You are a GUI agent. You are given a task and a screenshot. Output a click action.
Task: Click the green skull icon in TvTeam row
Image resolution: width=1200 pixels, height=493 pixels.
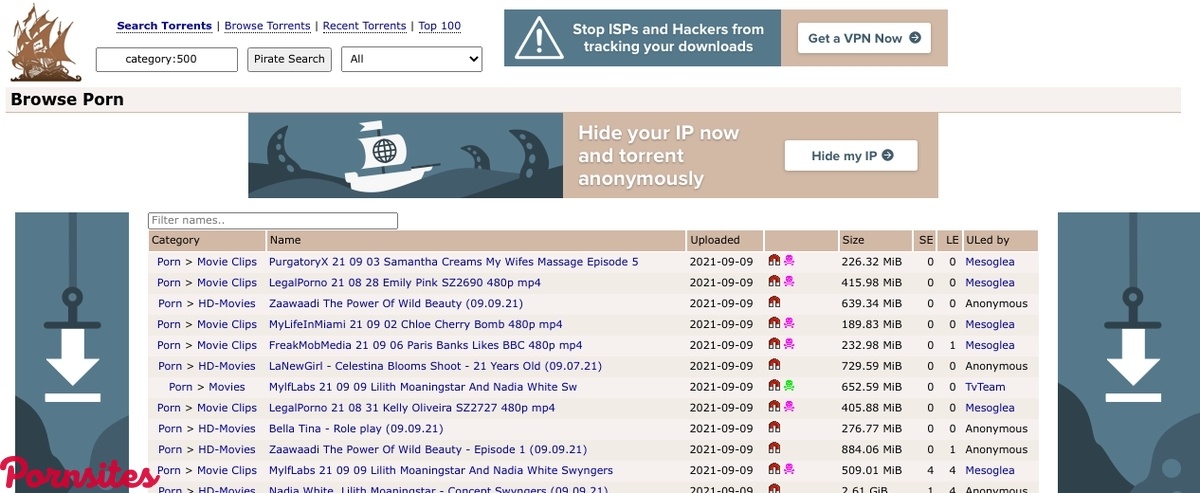[789, 387]
